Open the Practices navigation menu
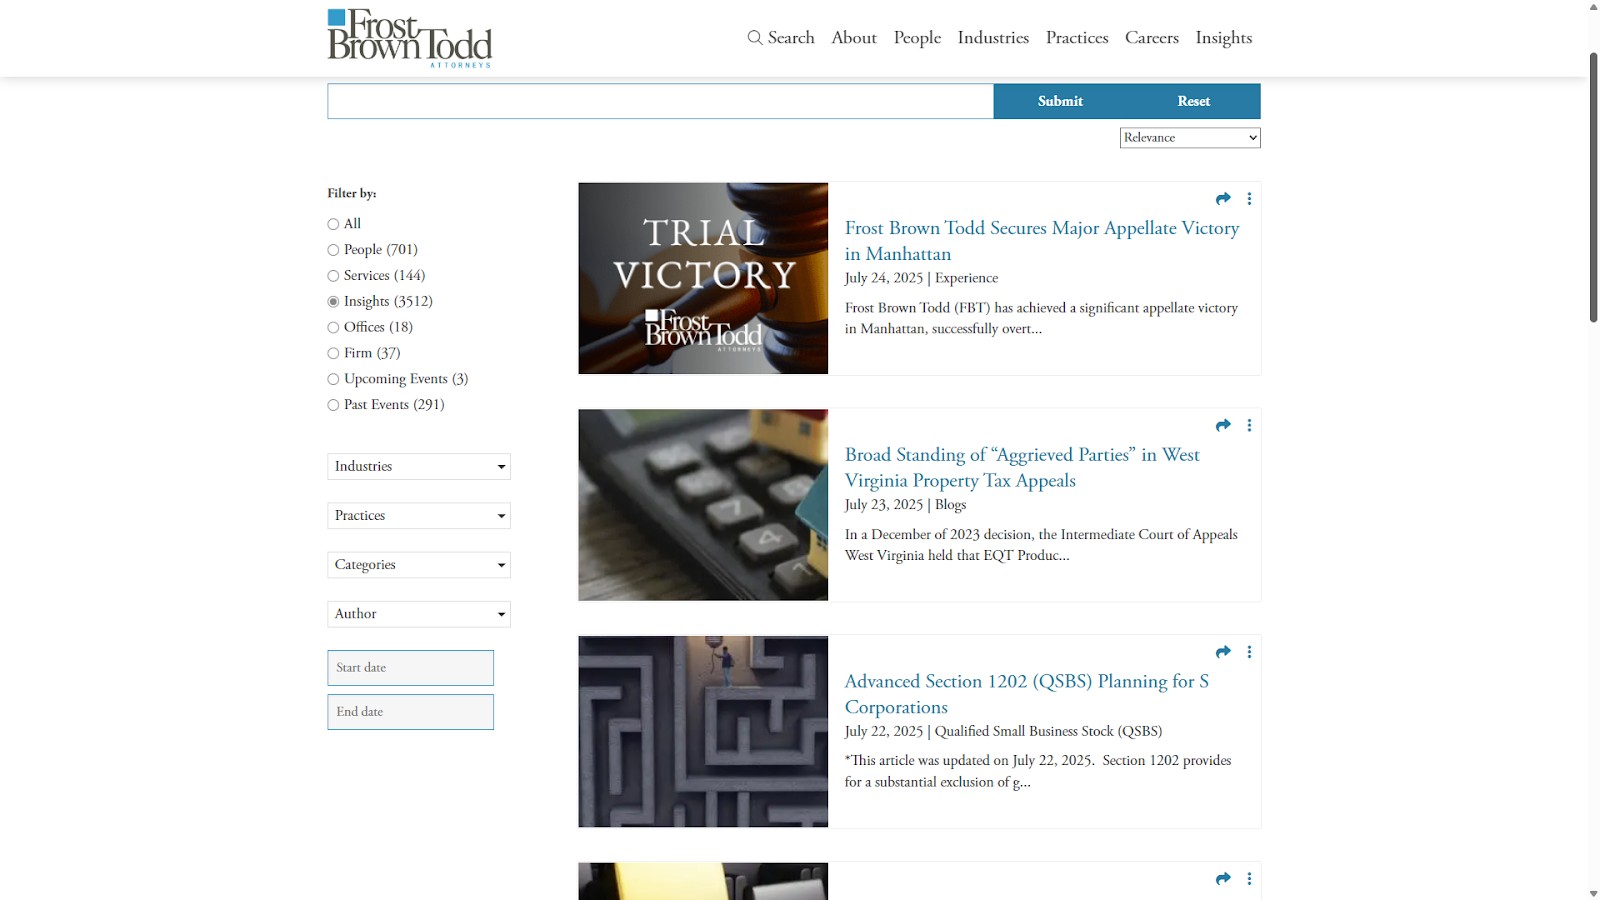The image size is (1600, 900). coord(1076,38)
